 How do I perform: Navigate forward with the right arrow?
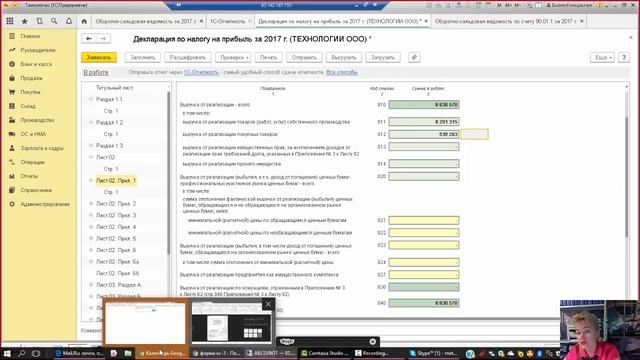[103, 38]
